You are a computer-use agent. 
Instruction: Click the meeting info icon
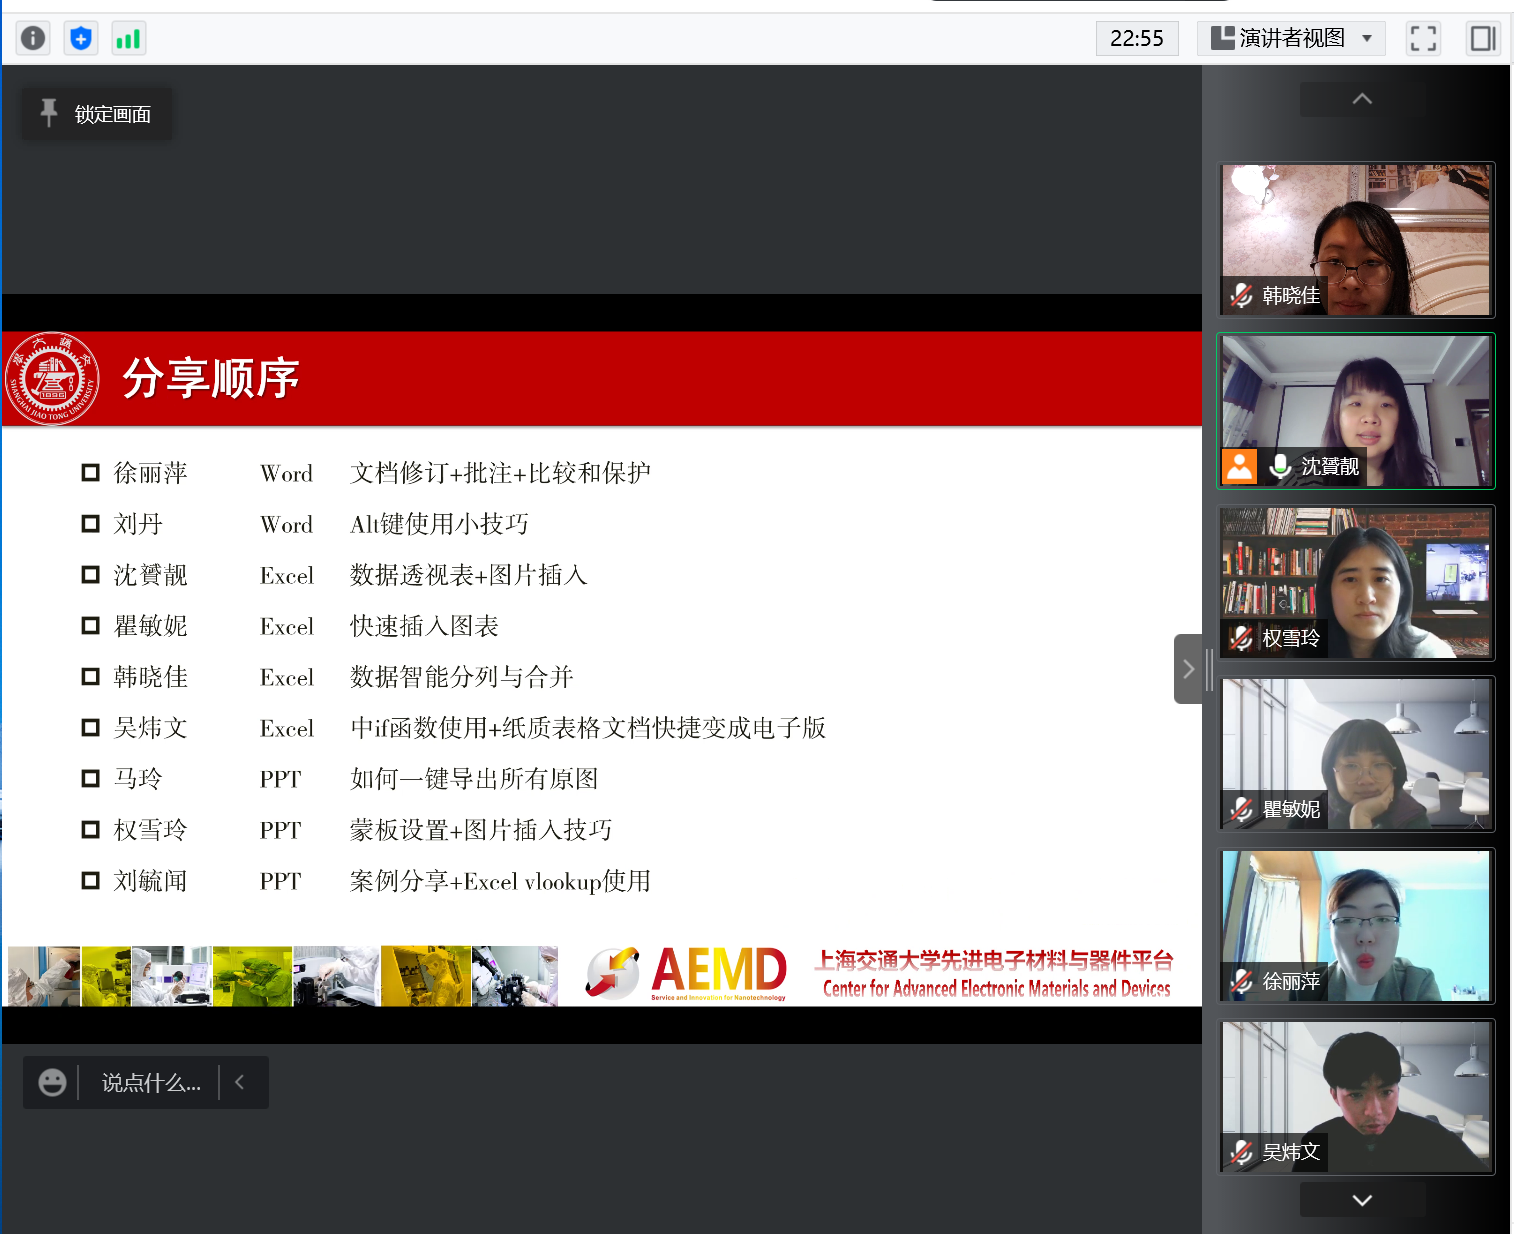pos(33,38)
